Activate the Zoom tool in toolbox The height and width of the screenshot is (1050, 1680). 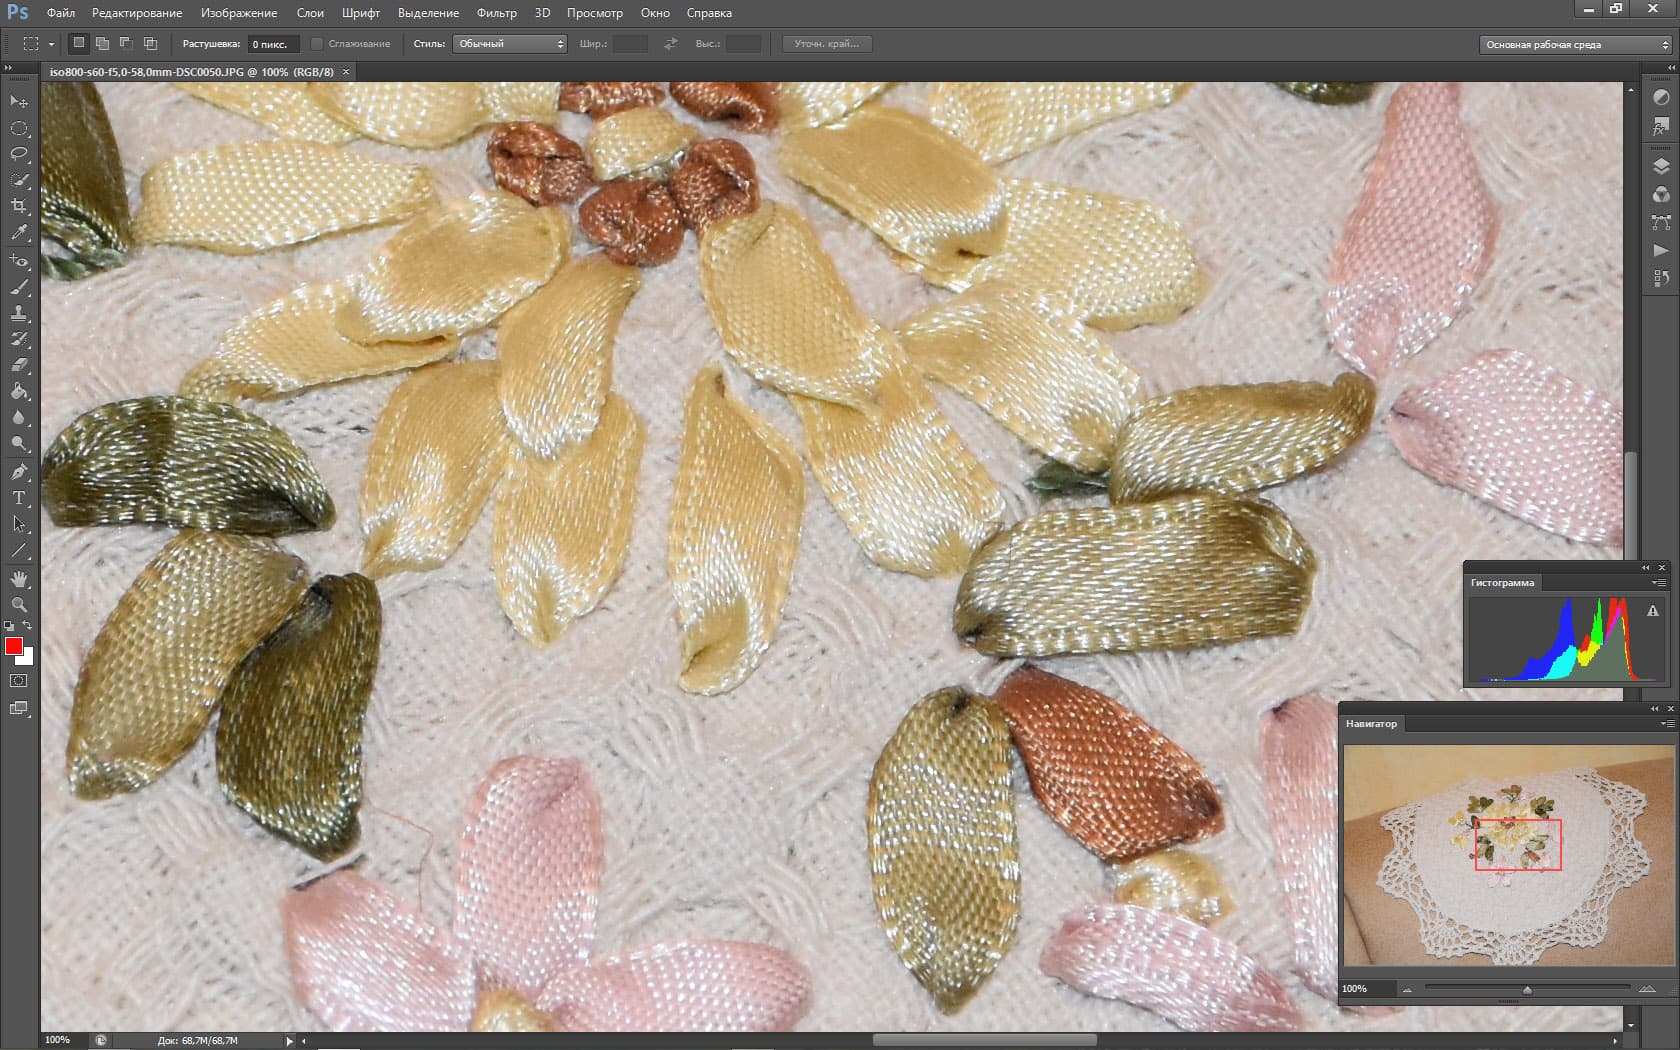(19, 605)
